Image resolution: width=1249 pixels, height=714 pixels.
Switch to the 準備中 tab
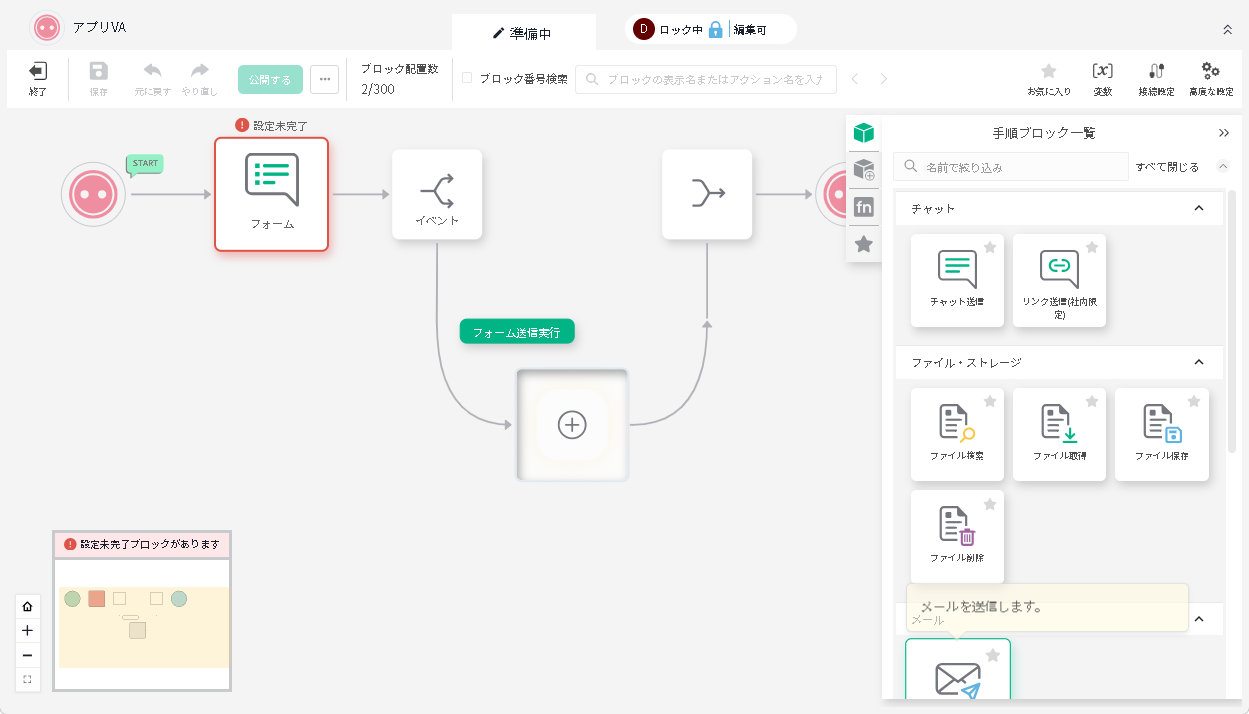[x=523, y=33]
